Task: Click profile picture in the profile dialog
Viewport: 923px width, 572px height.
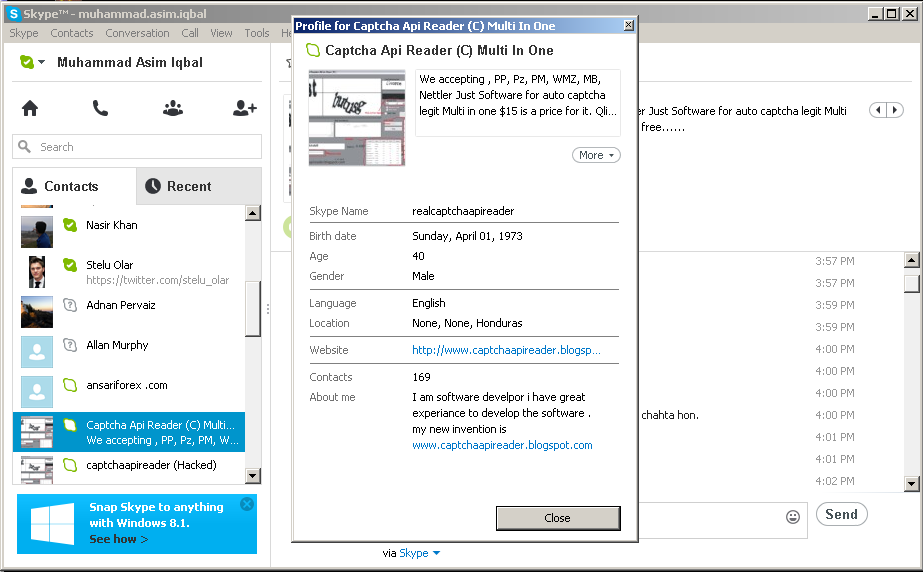Action: (357, 118)
